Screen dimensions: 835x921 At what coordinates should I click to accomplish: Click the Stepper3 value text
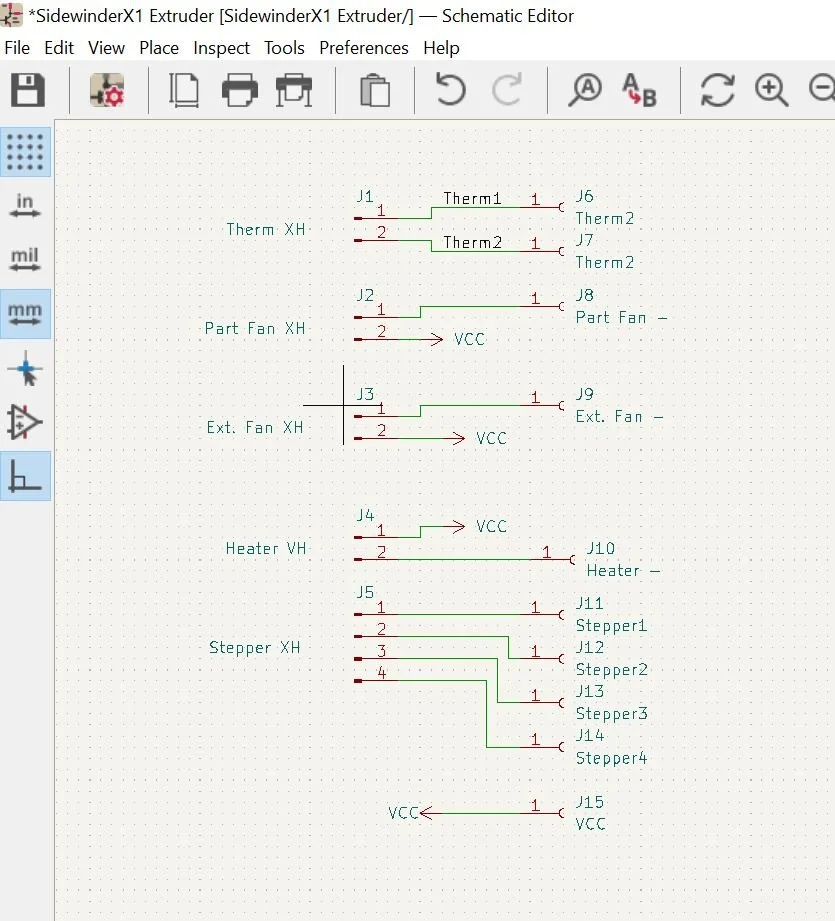click(611, 714)
